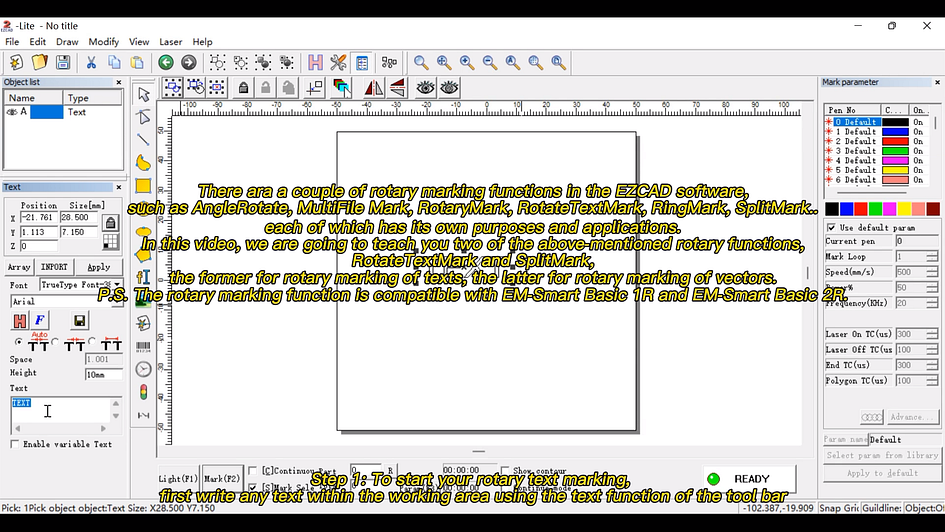This screenshot has height=532, width=945.
Task: Redo using the grey forward arrow
Action: 189,62
